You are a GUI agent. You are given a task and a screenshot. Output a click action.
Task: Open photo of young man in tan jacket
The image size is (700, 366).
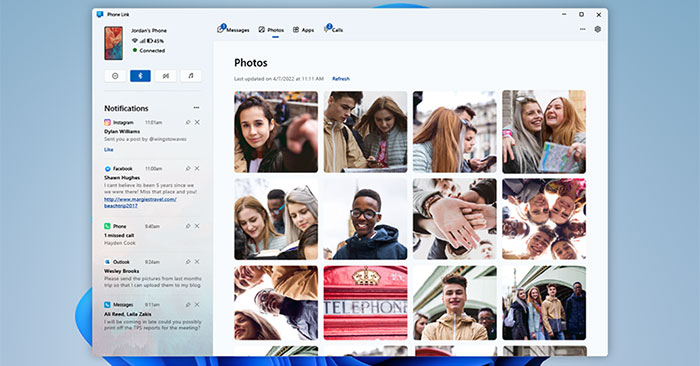454,303
